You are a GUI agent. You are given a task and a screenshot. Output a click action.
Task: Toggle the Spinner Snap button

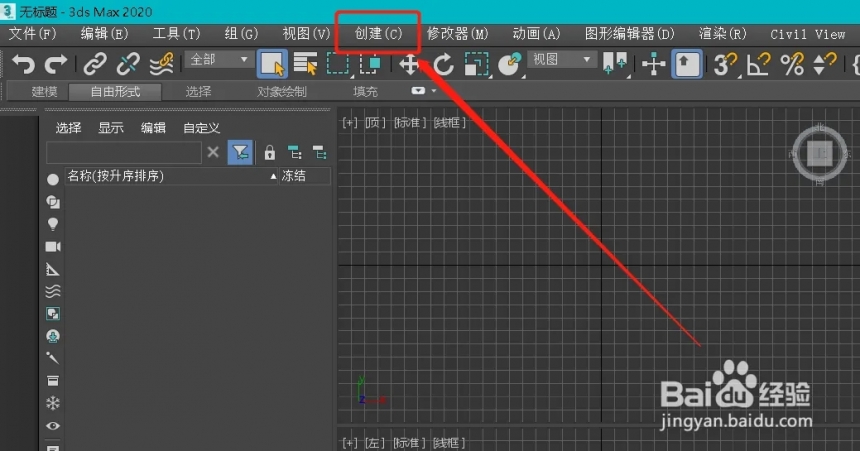[825, 64]
